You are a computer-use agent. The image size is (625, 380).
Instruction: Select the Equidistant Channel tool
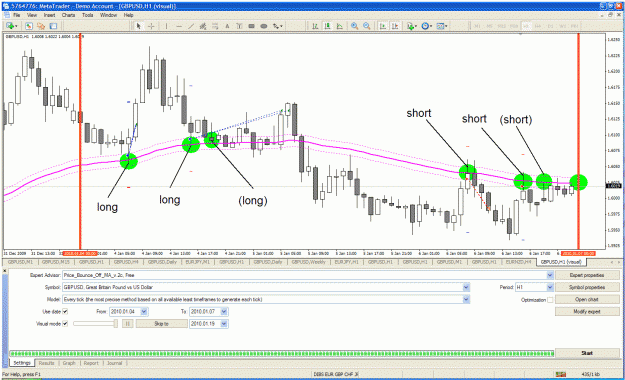(203, 26)
